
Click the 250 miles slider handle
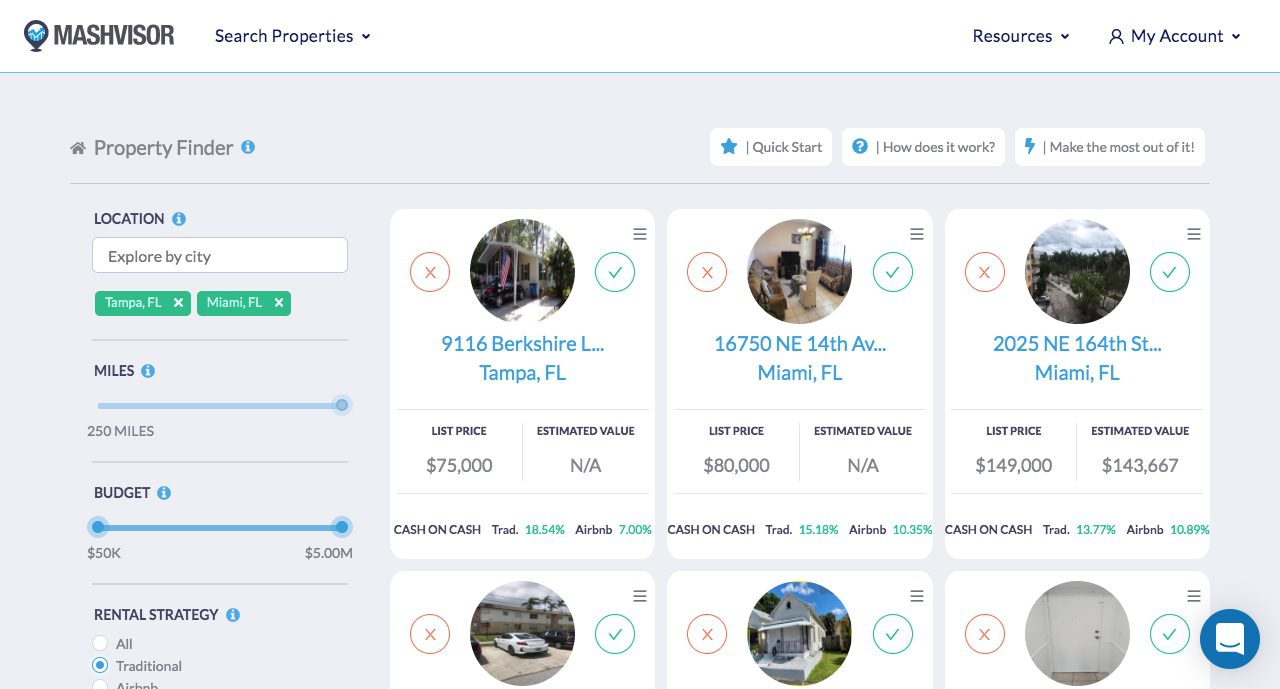pos(341,405)
